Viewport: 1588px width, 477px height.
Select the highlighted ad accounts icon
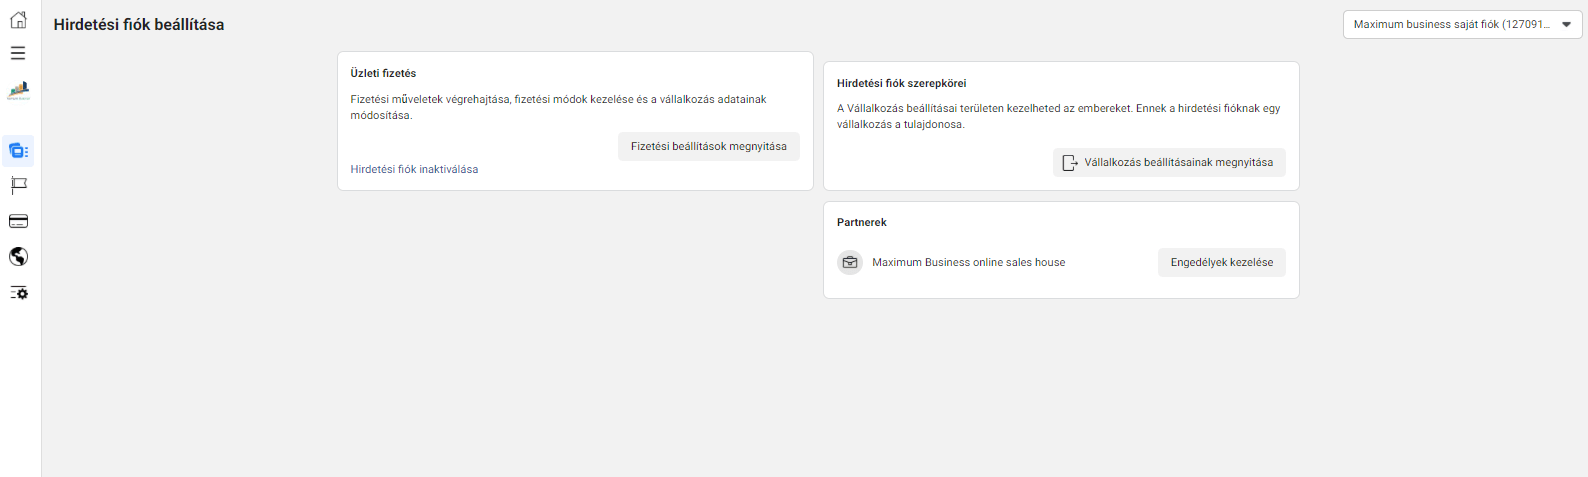pos(18,151)
